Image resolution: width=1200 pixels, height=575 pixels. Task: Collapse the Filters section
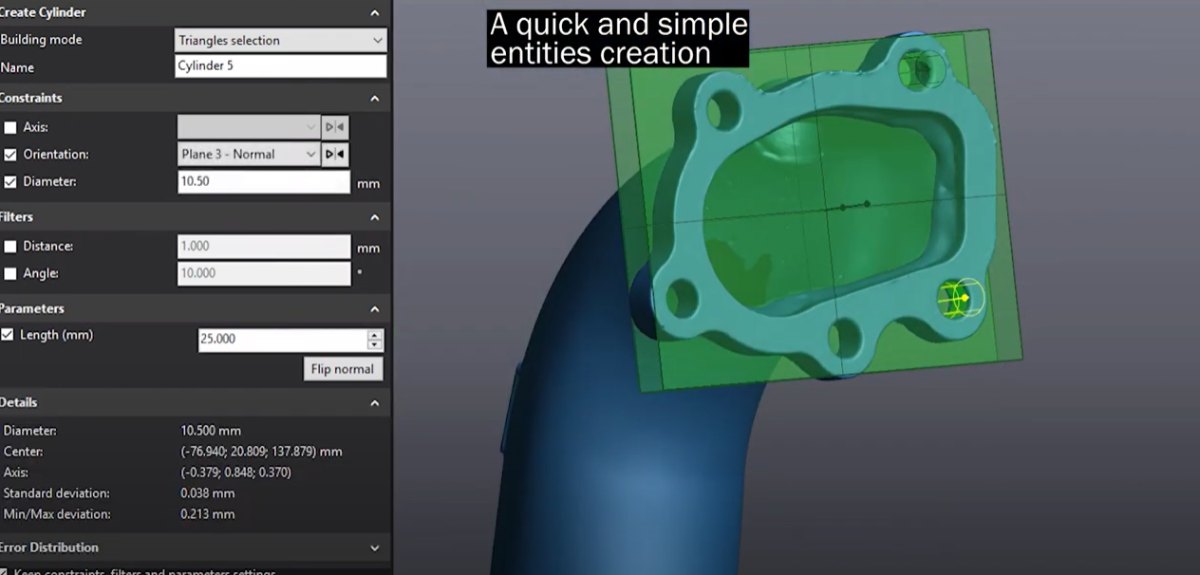[375, 217]
